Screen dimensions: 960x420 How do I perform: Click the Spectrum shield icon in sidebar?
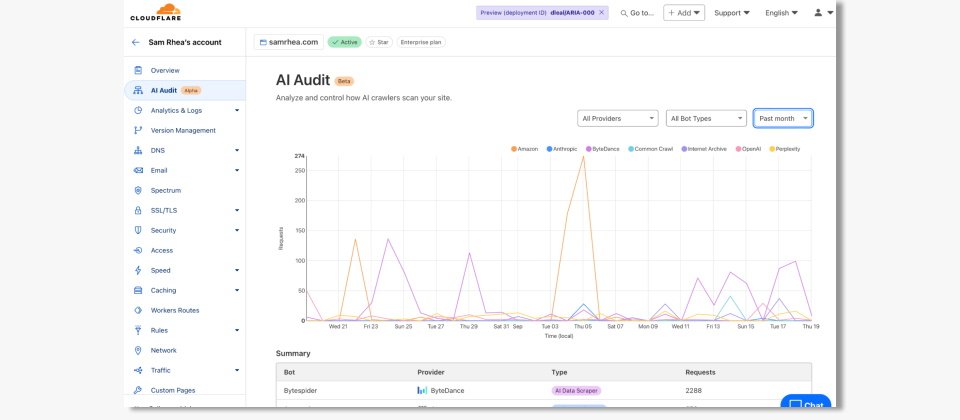tap(137, 190)
